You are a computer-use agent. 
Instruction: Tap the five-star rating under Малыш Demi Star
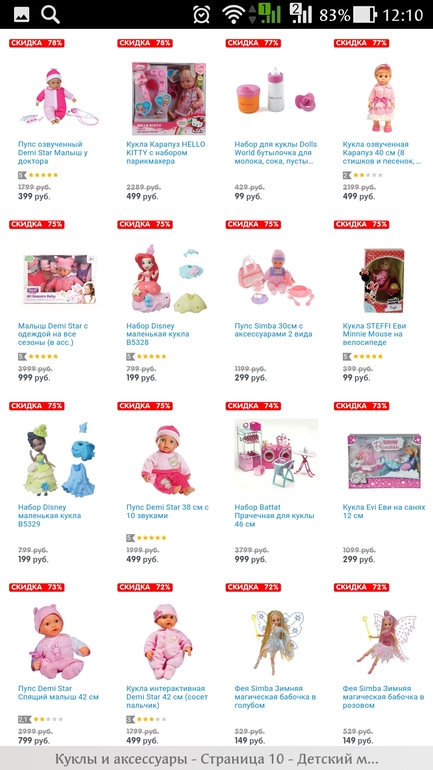tap(38, 356)
